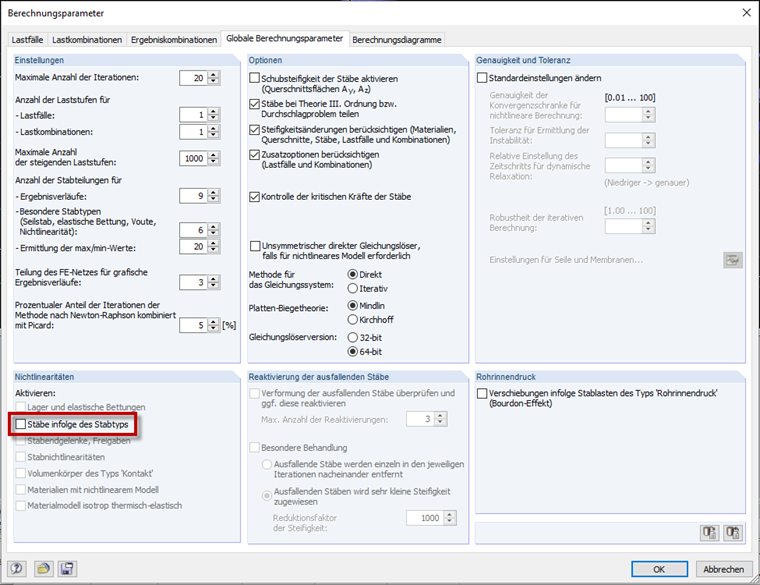Click the Lastfälle Laststufen value field
This screenshot has width=760, height=585.
[193, 115]
